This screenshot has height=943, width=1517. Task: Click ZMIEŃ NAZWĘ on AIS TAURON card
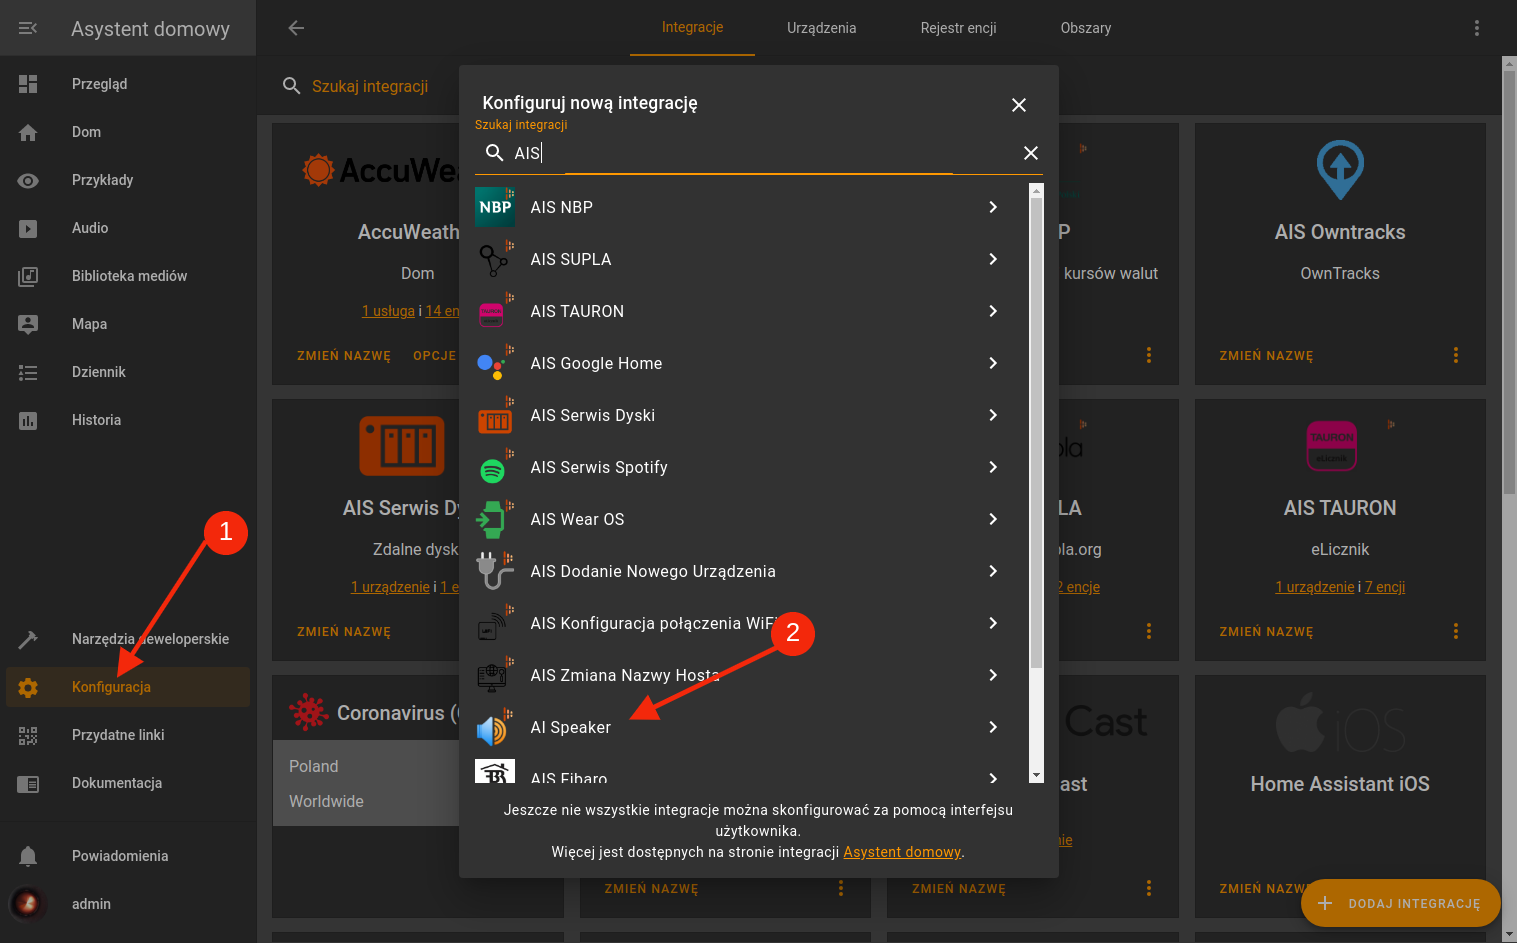click(x=1266, y=632)
